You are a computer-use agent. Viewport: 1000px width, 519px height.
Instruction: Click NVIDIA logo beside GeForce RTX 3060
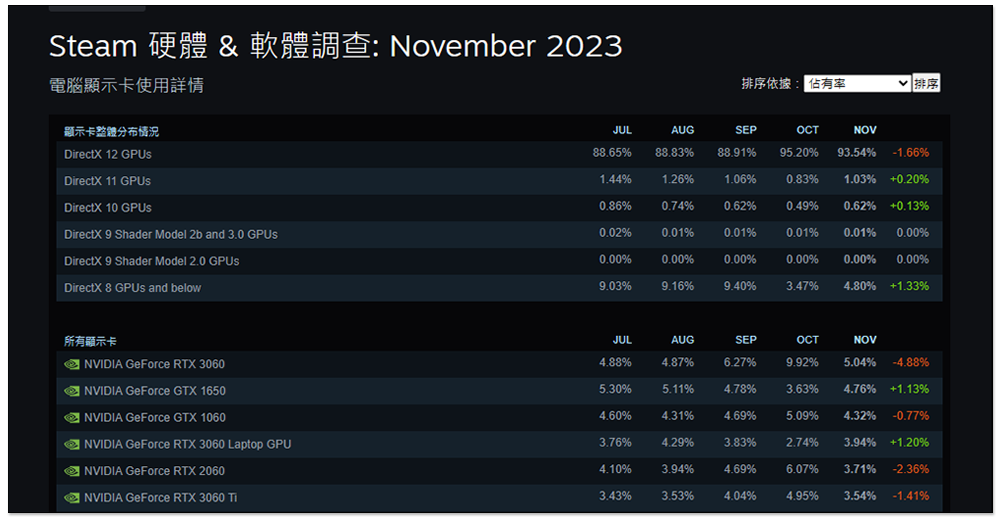coord(71,365)
